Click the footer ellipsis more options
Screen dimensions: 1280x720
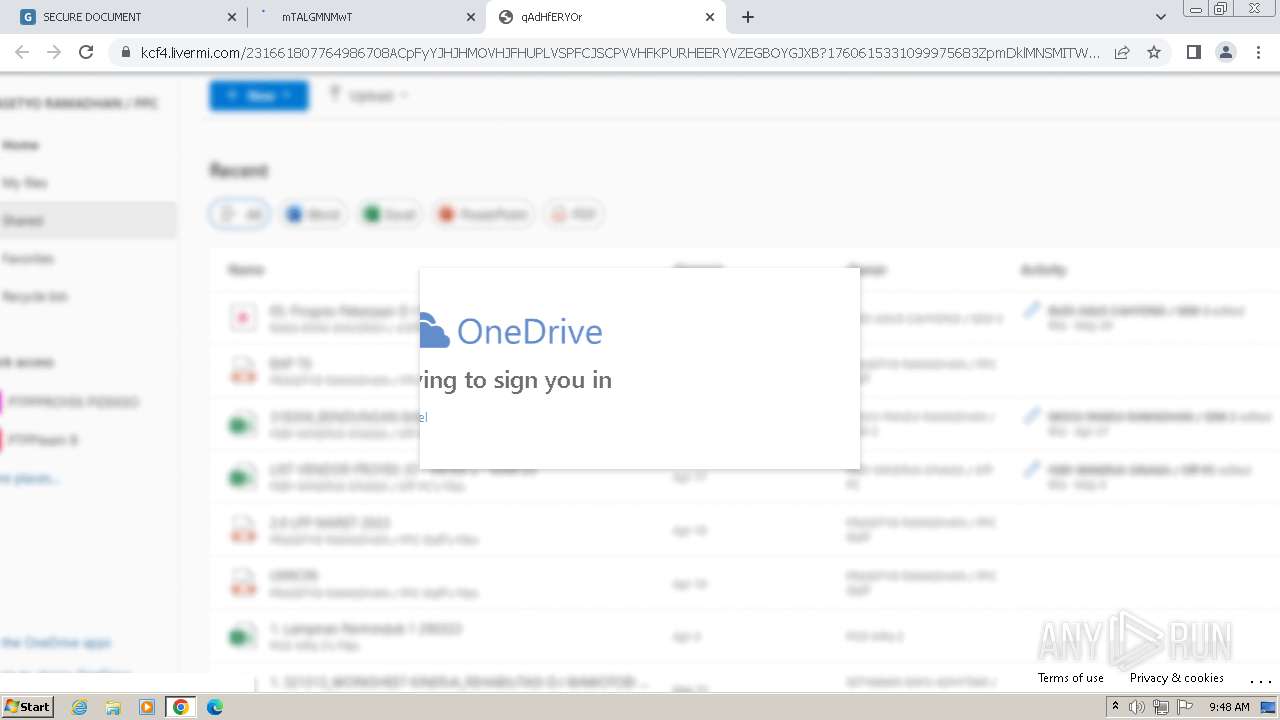tap(1261, 680)
